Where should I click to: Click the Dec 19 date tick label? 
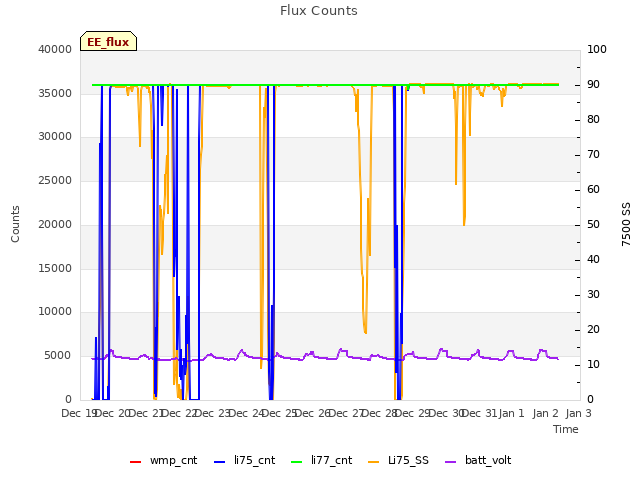78,413
